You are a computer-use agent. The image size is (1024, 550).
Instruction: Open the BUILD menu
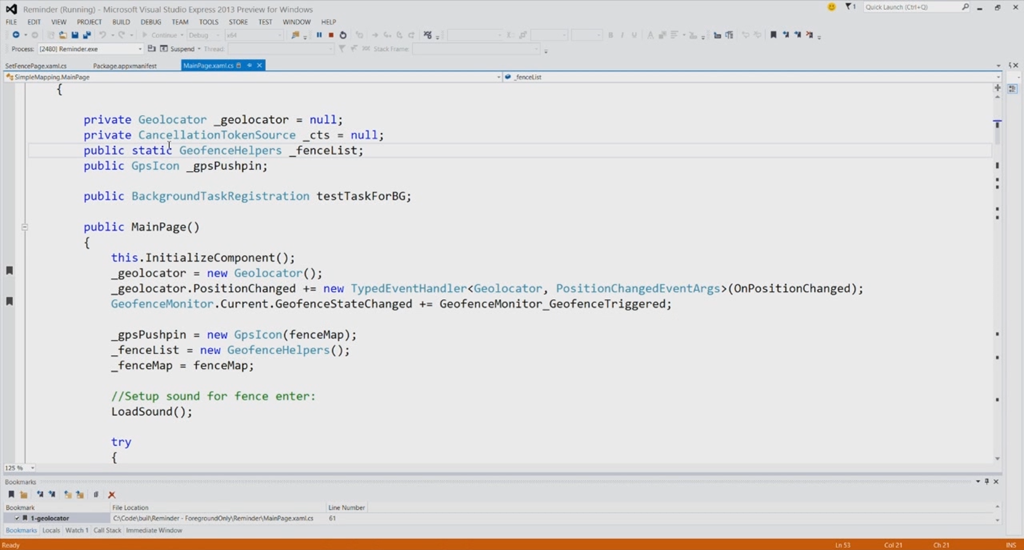pos(121,22)
